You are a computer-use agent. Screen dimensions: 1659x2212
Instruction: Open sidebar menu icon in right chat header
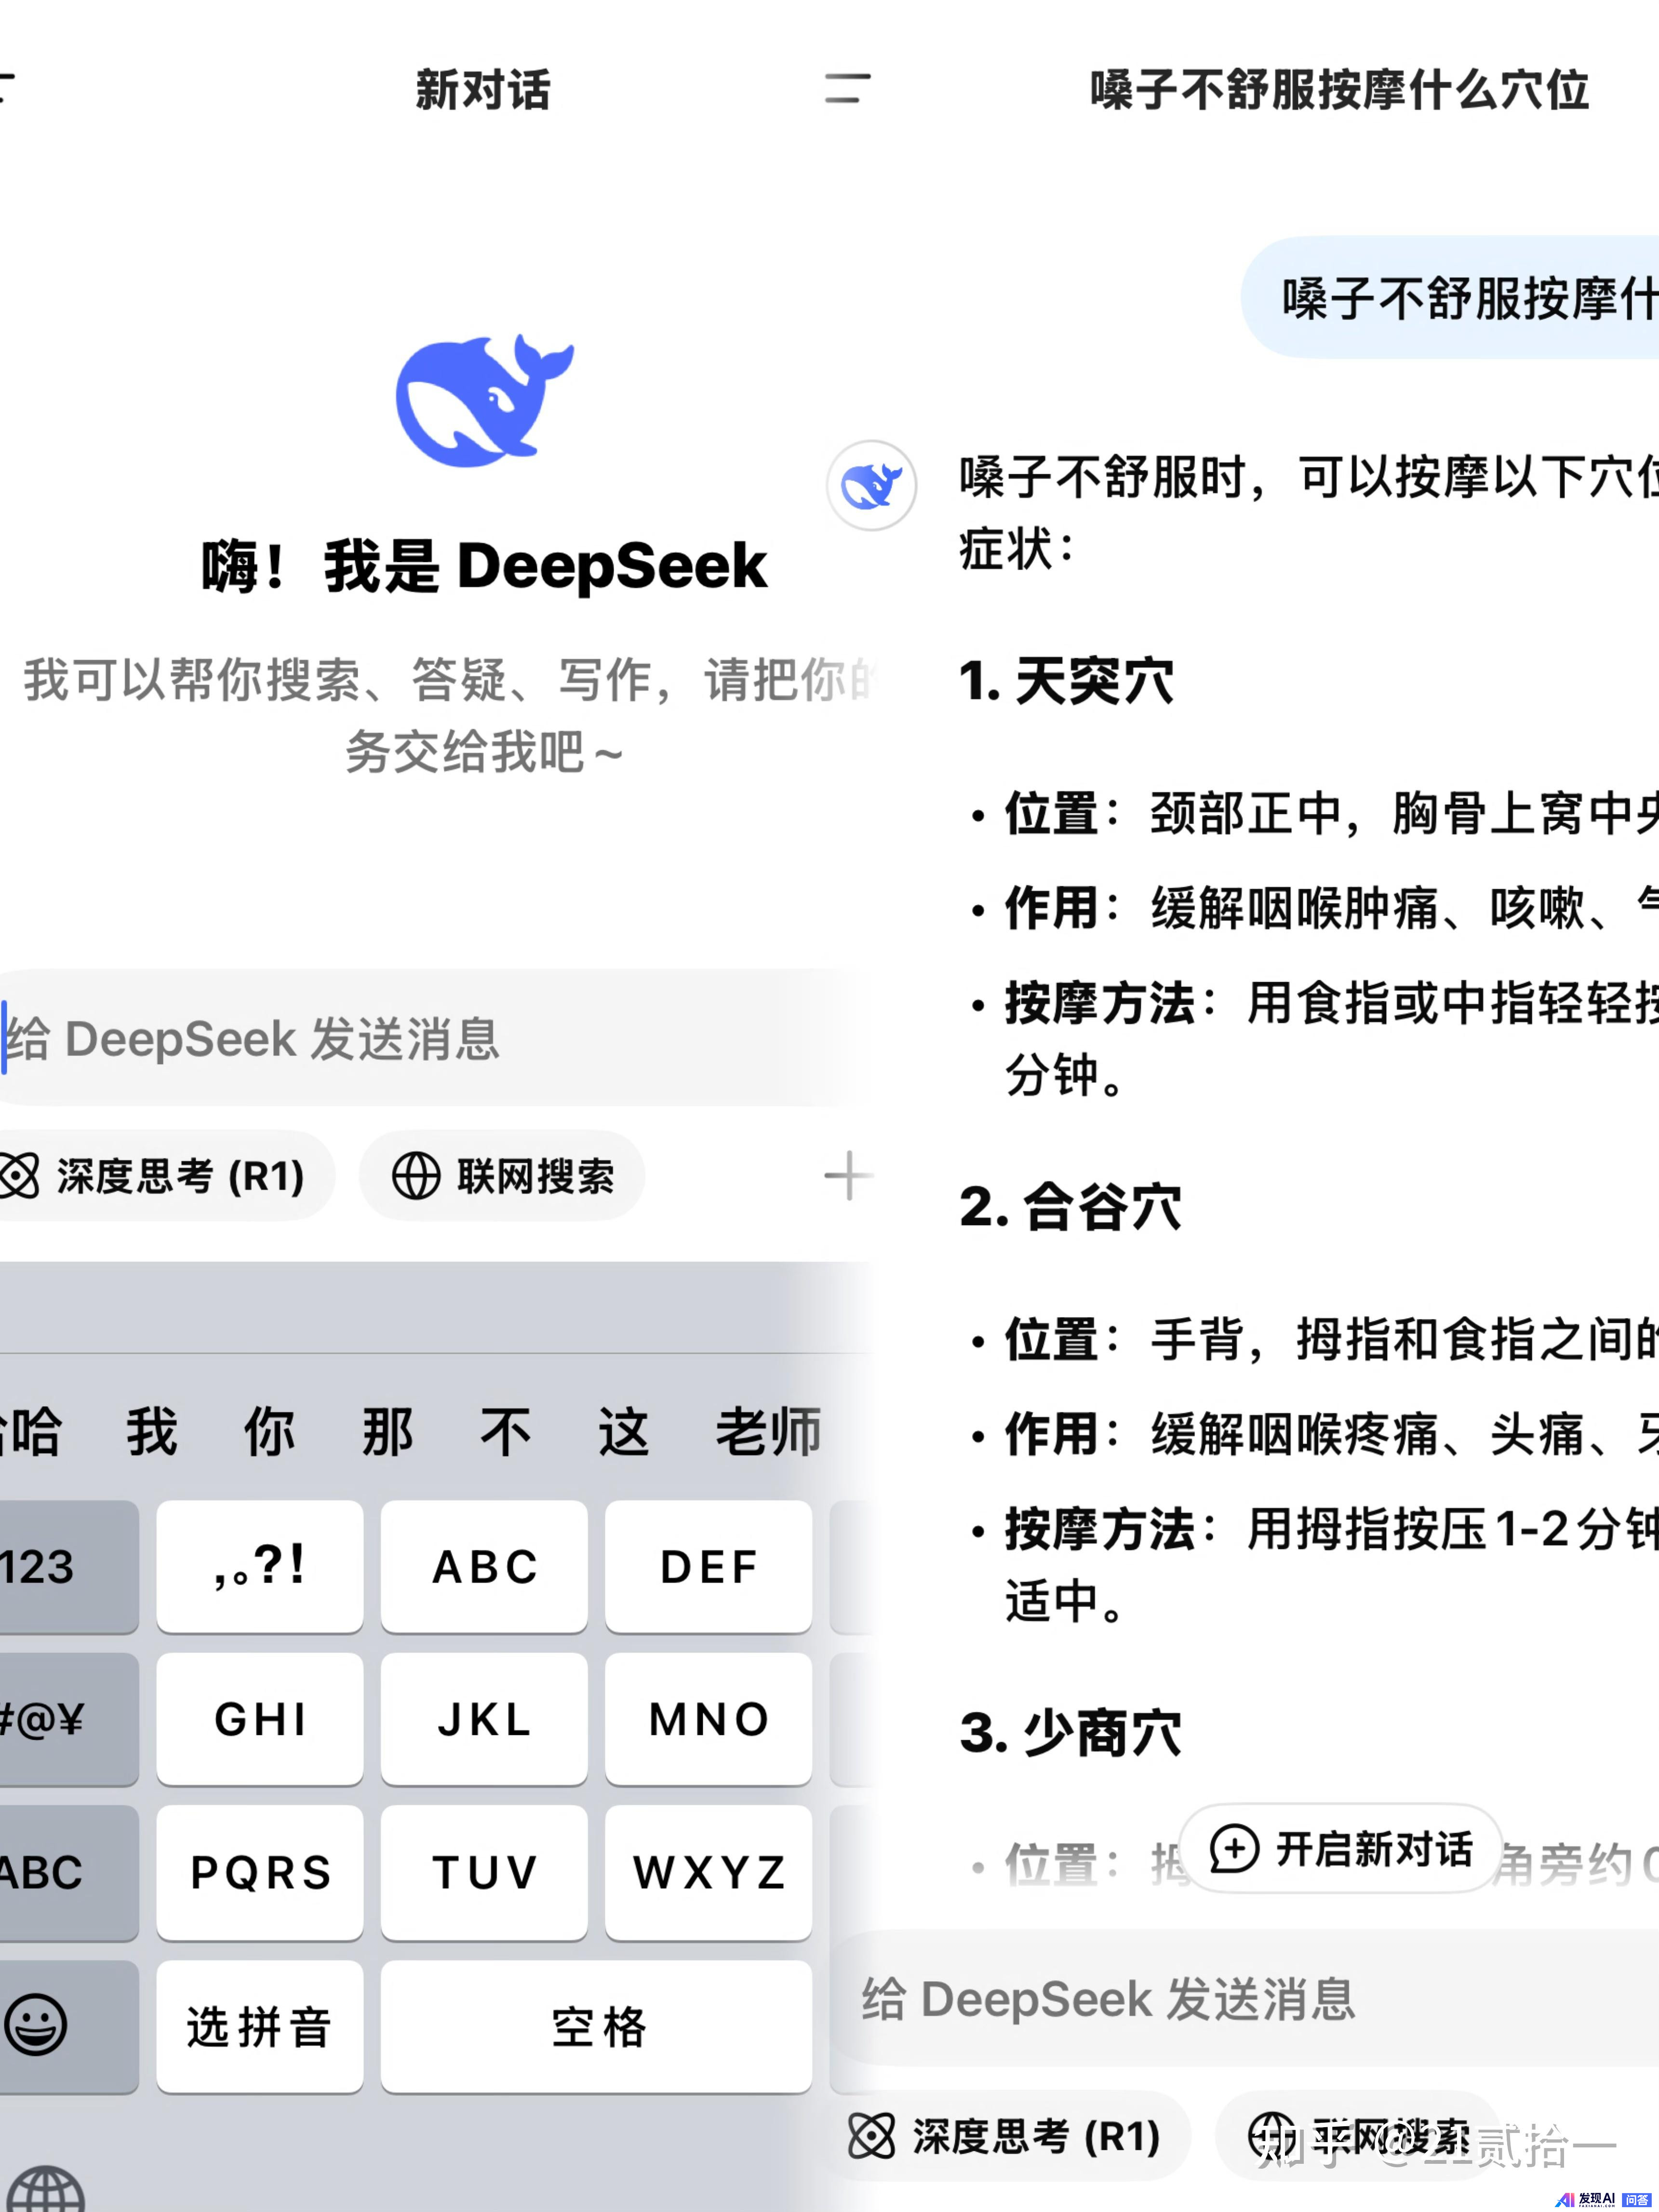coord(847,88)
